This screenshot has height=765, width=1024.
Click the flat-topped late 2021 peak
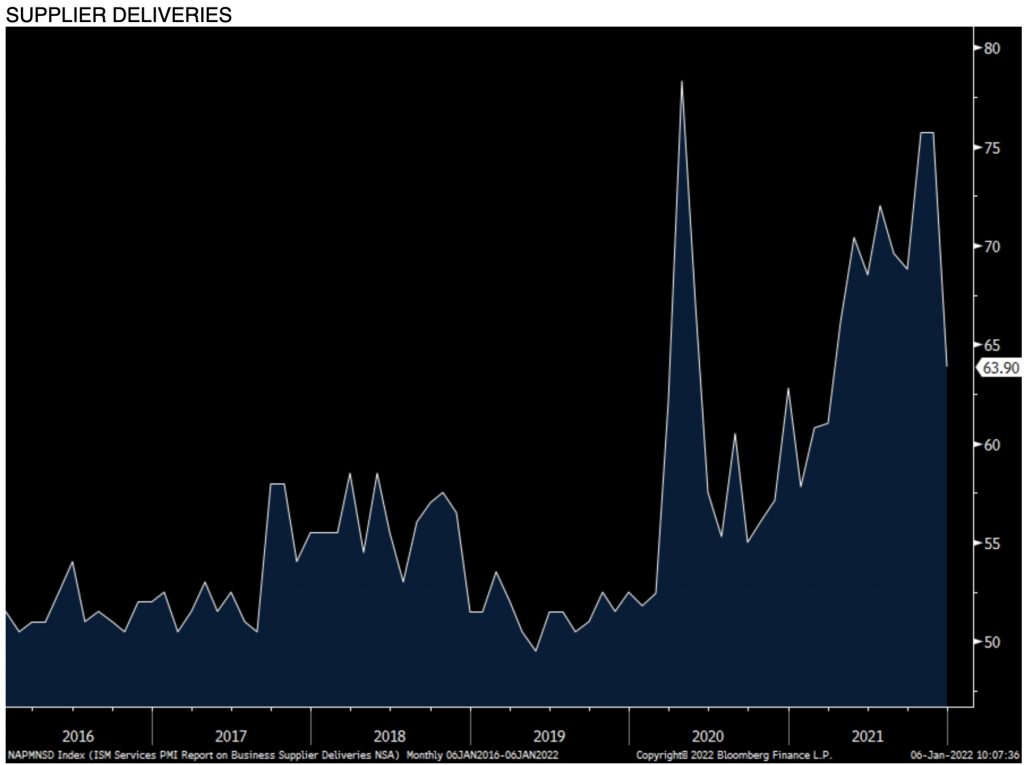(x=927, y=133)
